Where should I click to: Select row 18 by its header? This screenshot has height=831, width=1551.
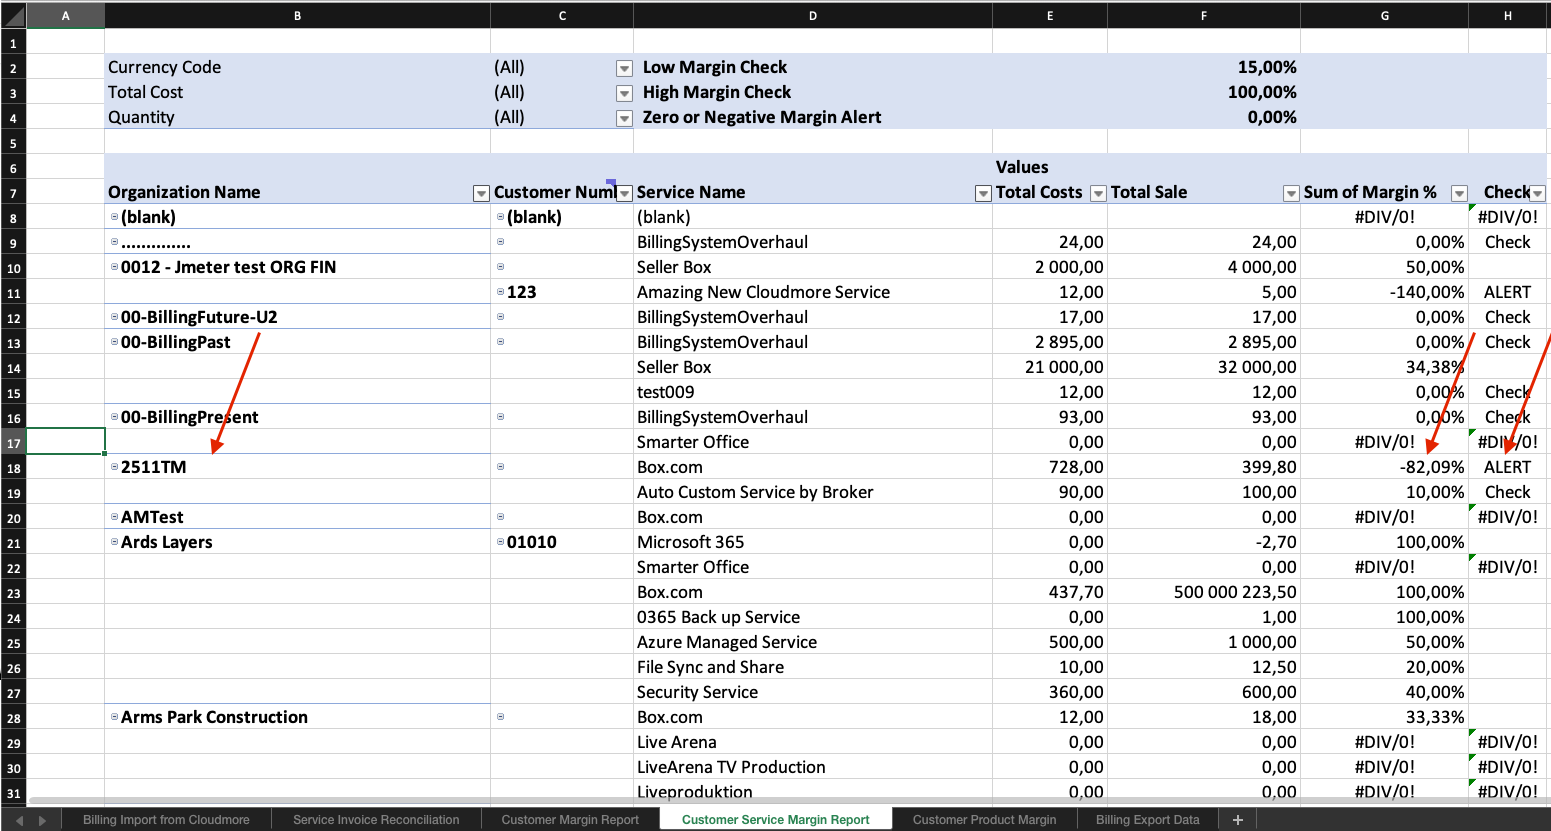point(13,468)
